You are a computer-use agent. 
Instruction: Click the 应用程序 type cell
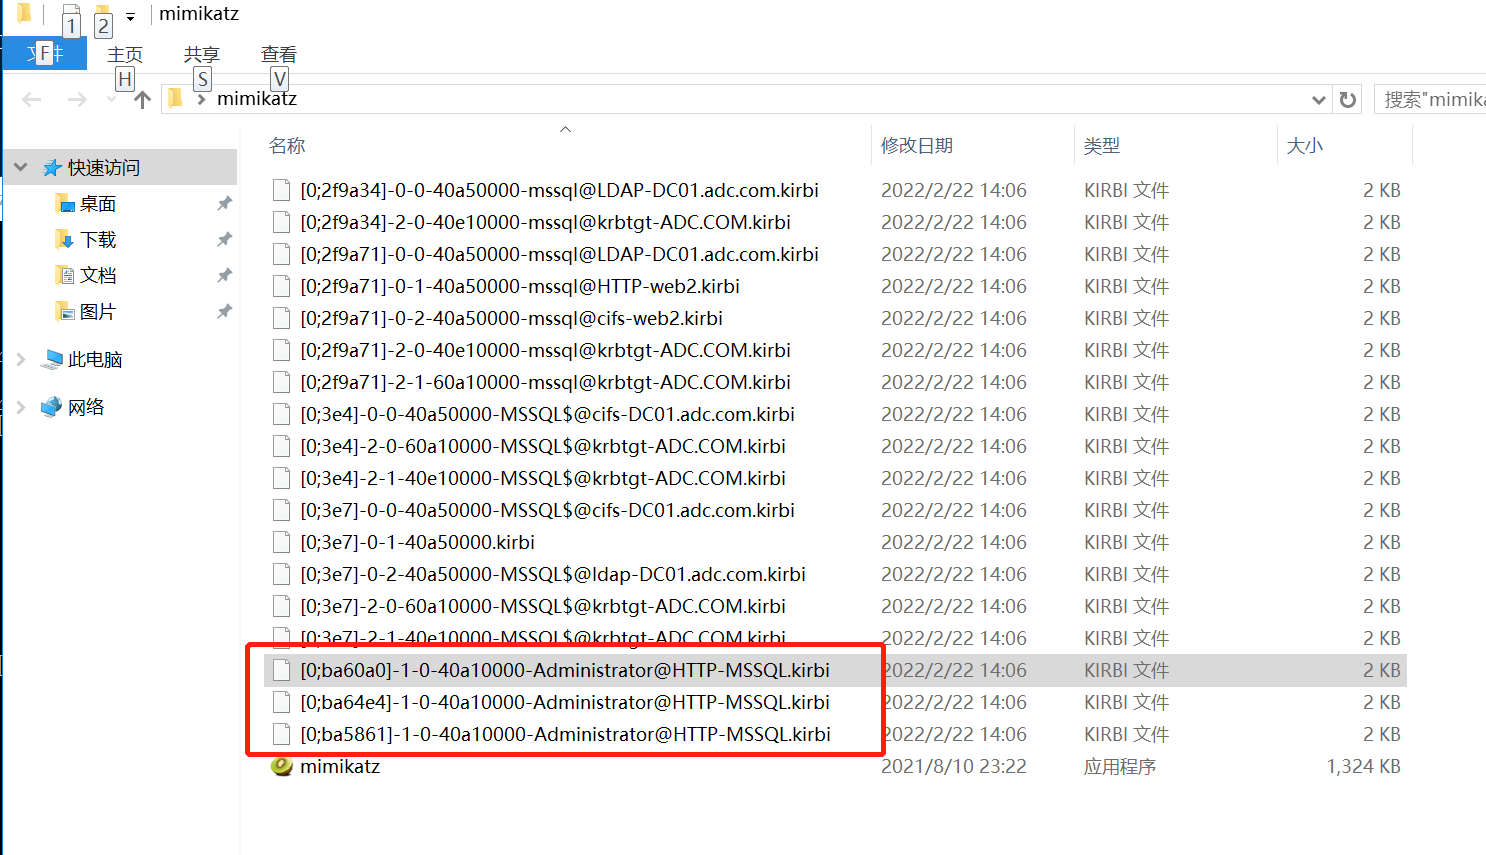1120,766
